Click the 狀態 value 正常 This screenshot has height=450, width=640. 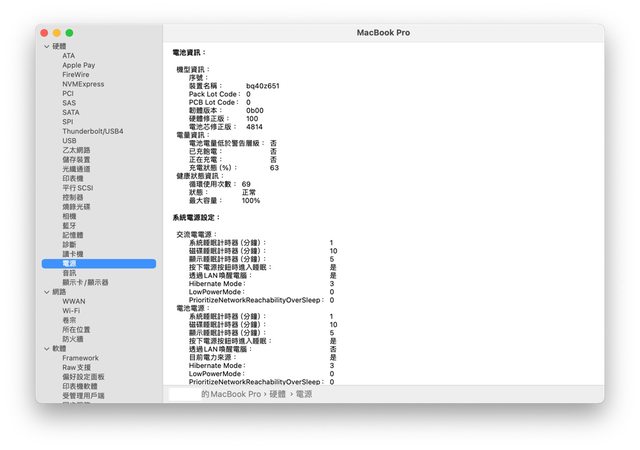[249, 192]
